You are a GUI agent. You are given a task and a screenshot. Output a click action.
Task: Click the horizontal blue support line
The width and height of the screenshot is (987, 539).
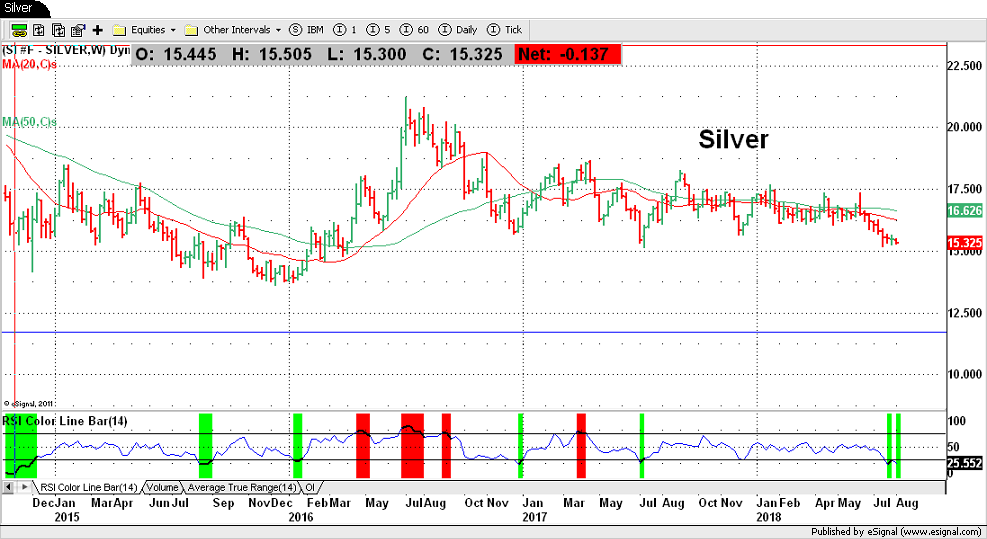tap(473, 332)
